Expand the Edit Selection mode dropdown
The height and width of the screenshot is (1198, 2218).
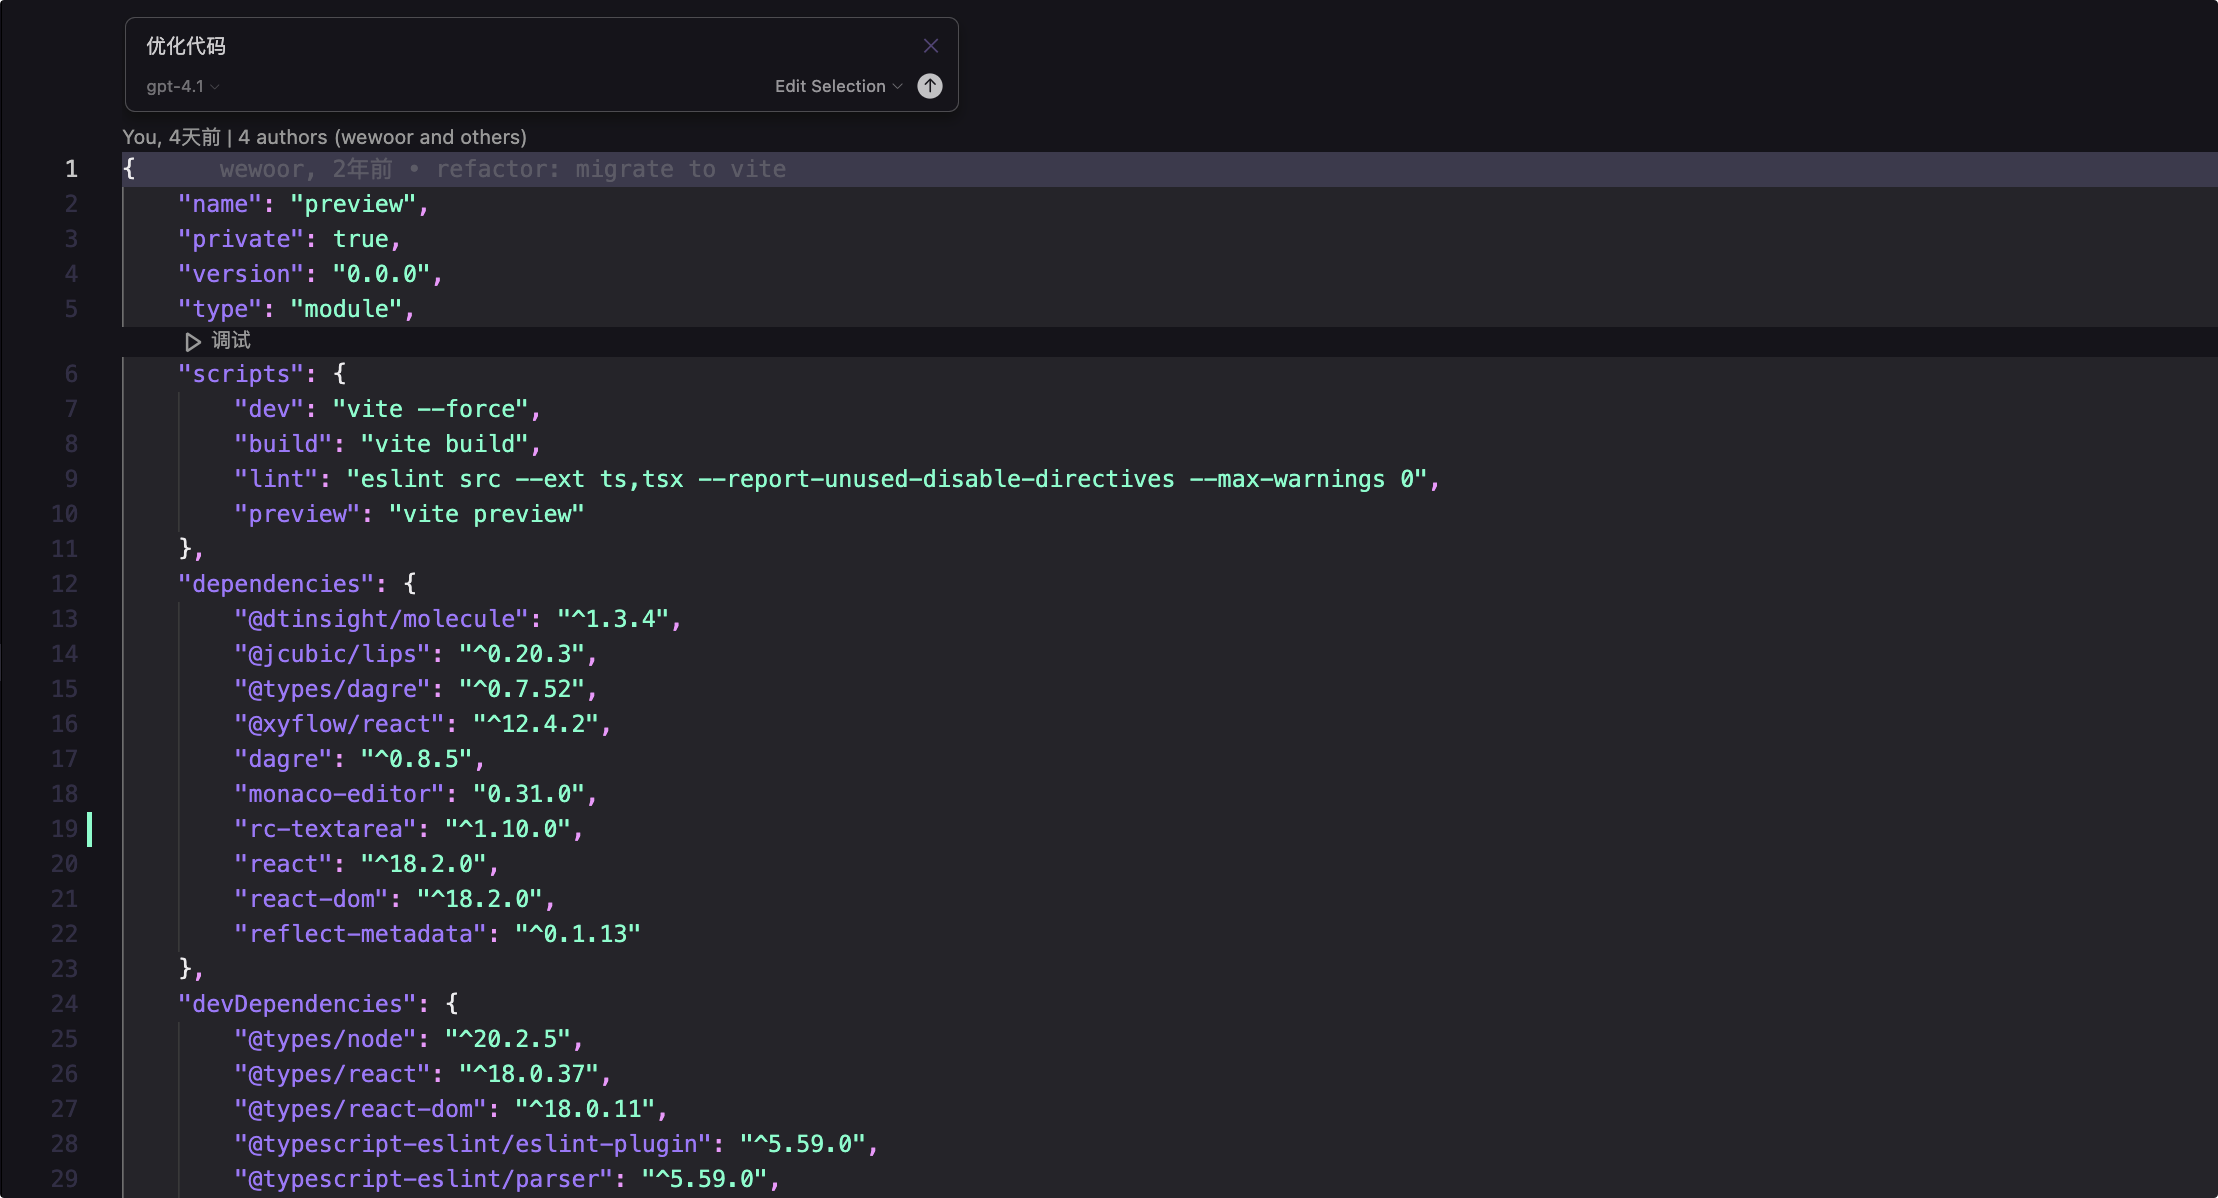[x=838, y=86]
